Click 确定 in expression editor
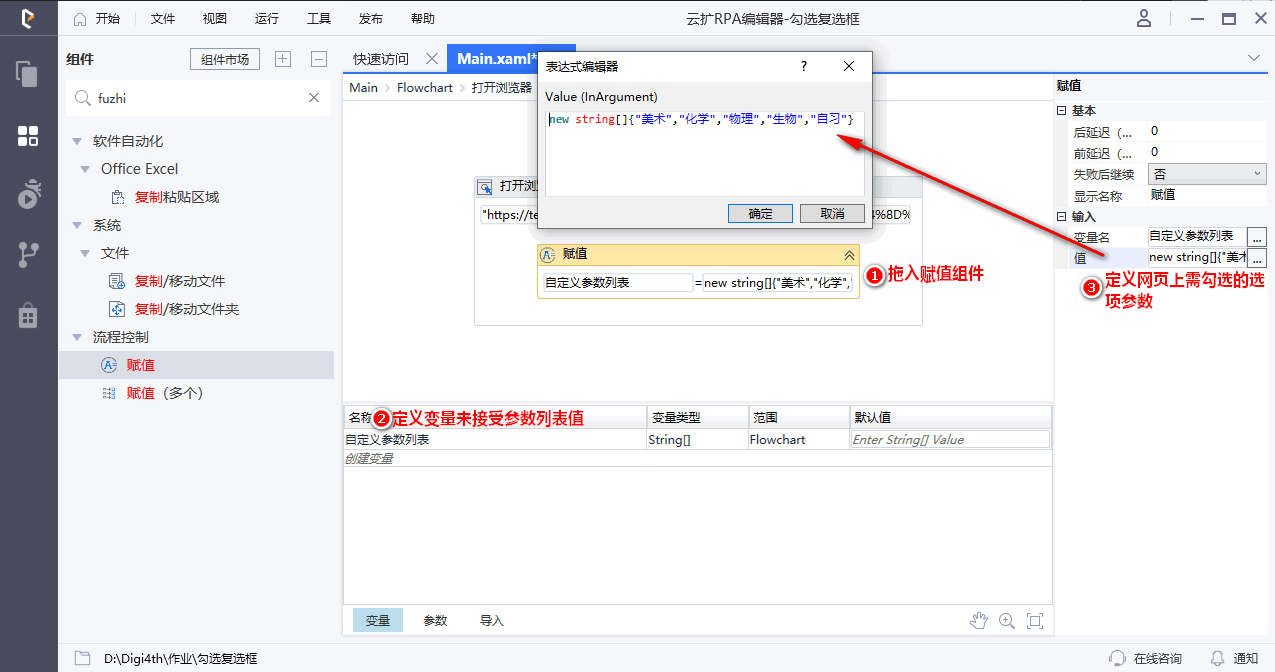The image size is (1275, 672). (x=760, y=213)
